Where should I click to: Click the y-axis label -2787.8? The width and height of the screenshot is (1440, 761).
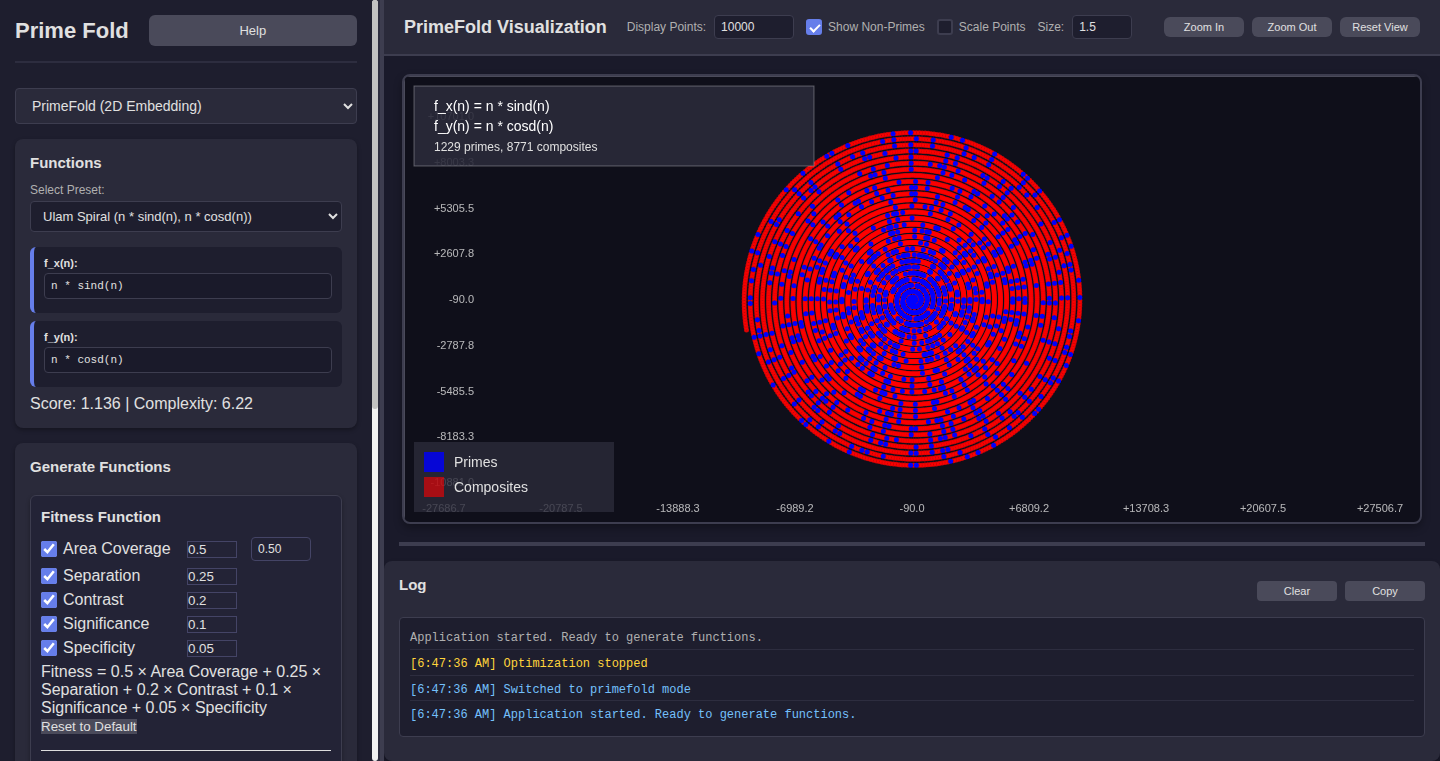click(456, 345)
